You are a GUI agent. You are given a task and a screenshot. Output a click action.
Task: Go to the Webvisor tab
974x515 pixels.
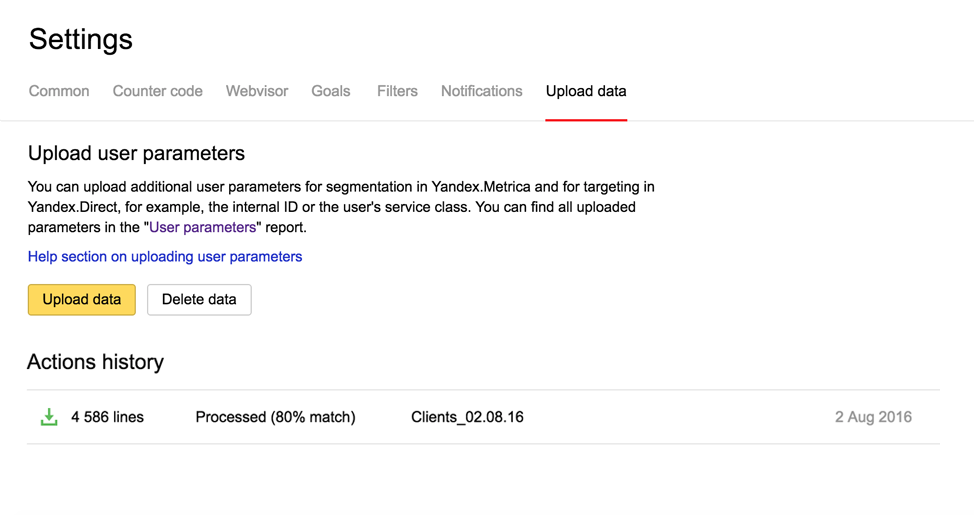point(257,91)
